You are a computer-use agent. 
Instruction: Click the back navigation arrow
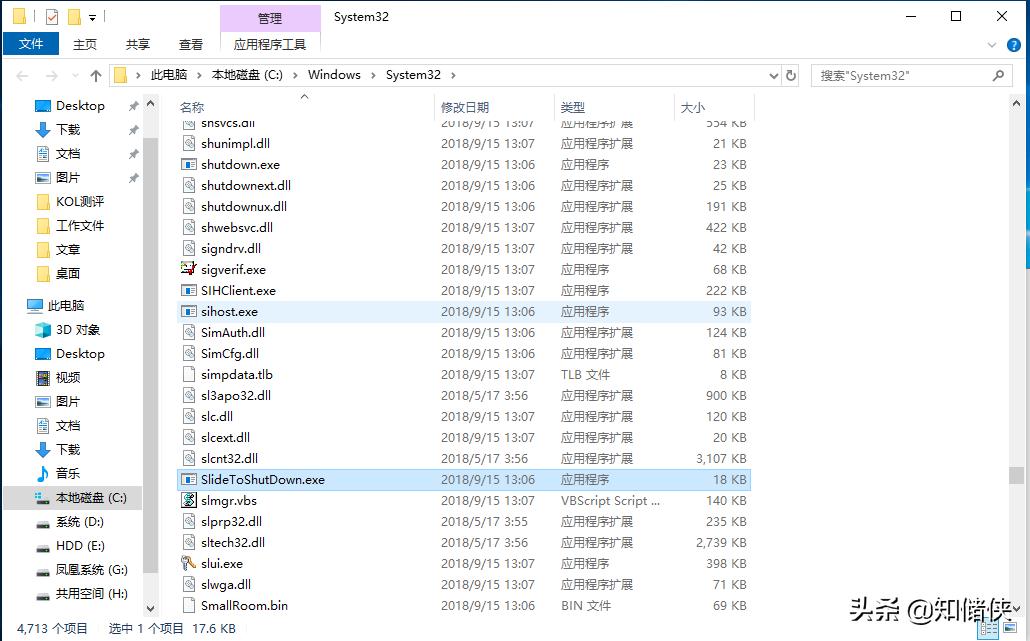click(x=22, y=75)
